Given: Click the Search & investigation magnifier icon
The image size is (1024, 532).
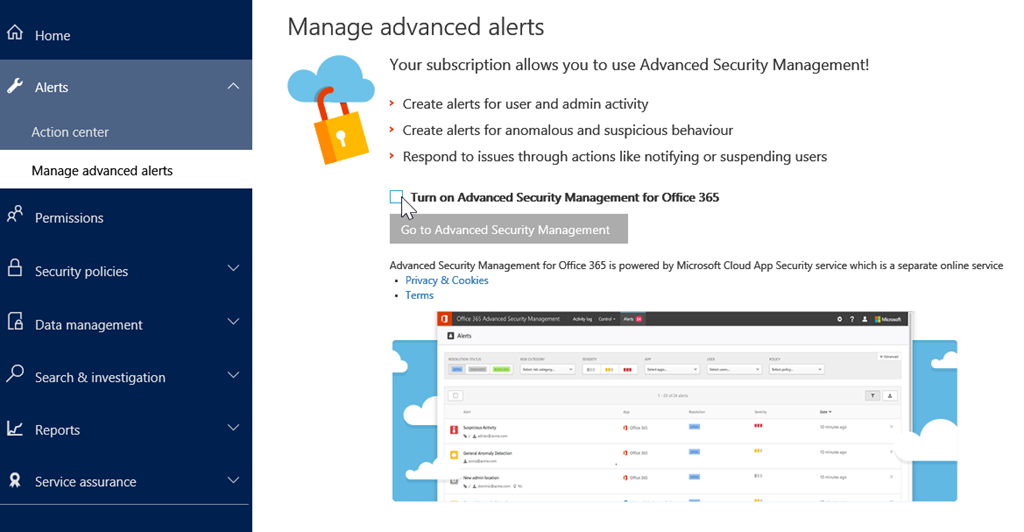Looking at the screenshot, I should pos(15,375).
